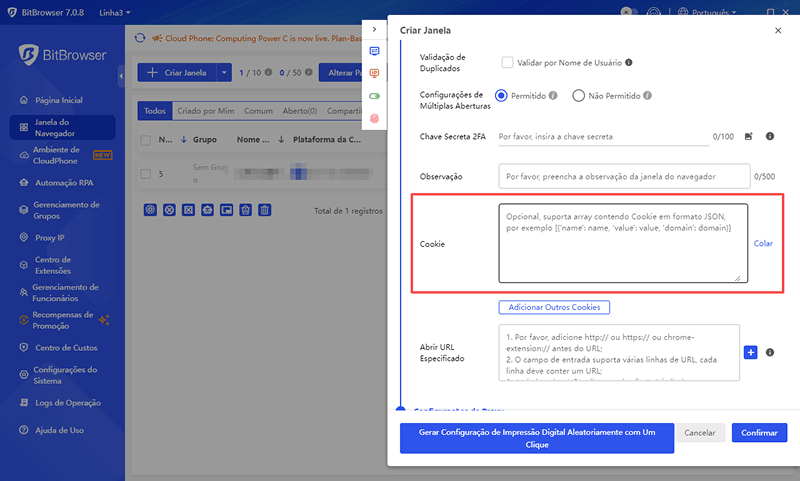Click the window arrange bulk action icon
Image resolution: width=800 pixels, height=481 pixels.
tap(227, 210)
